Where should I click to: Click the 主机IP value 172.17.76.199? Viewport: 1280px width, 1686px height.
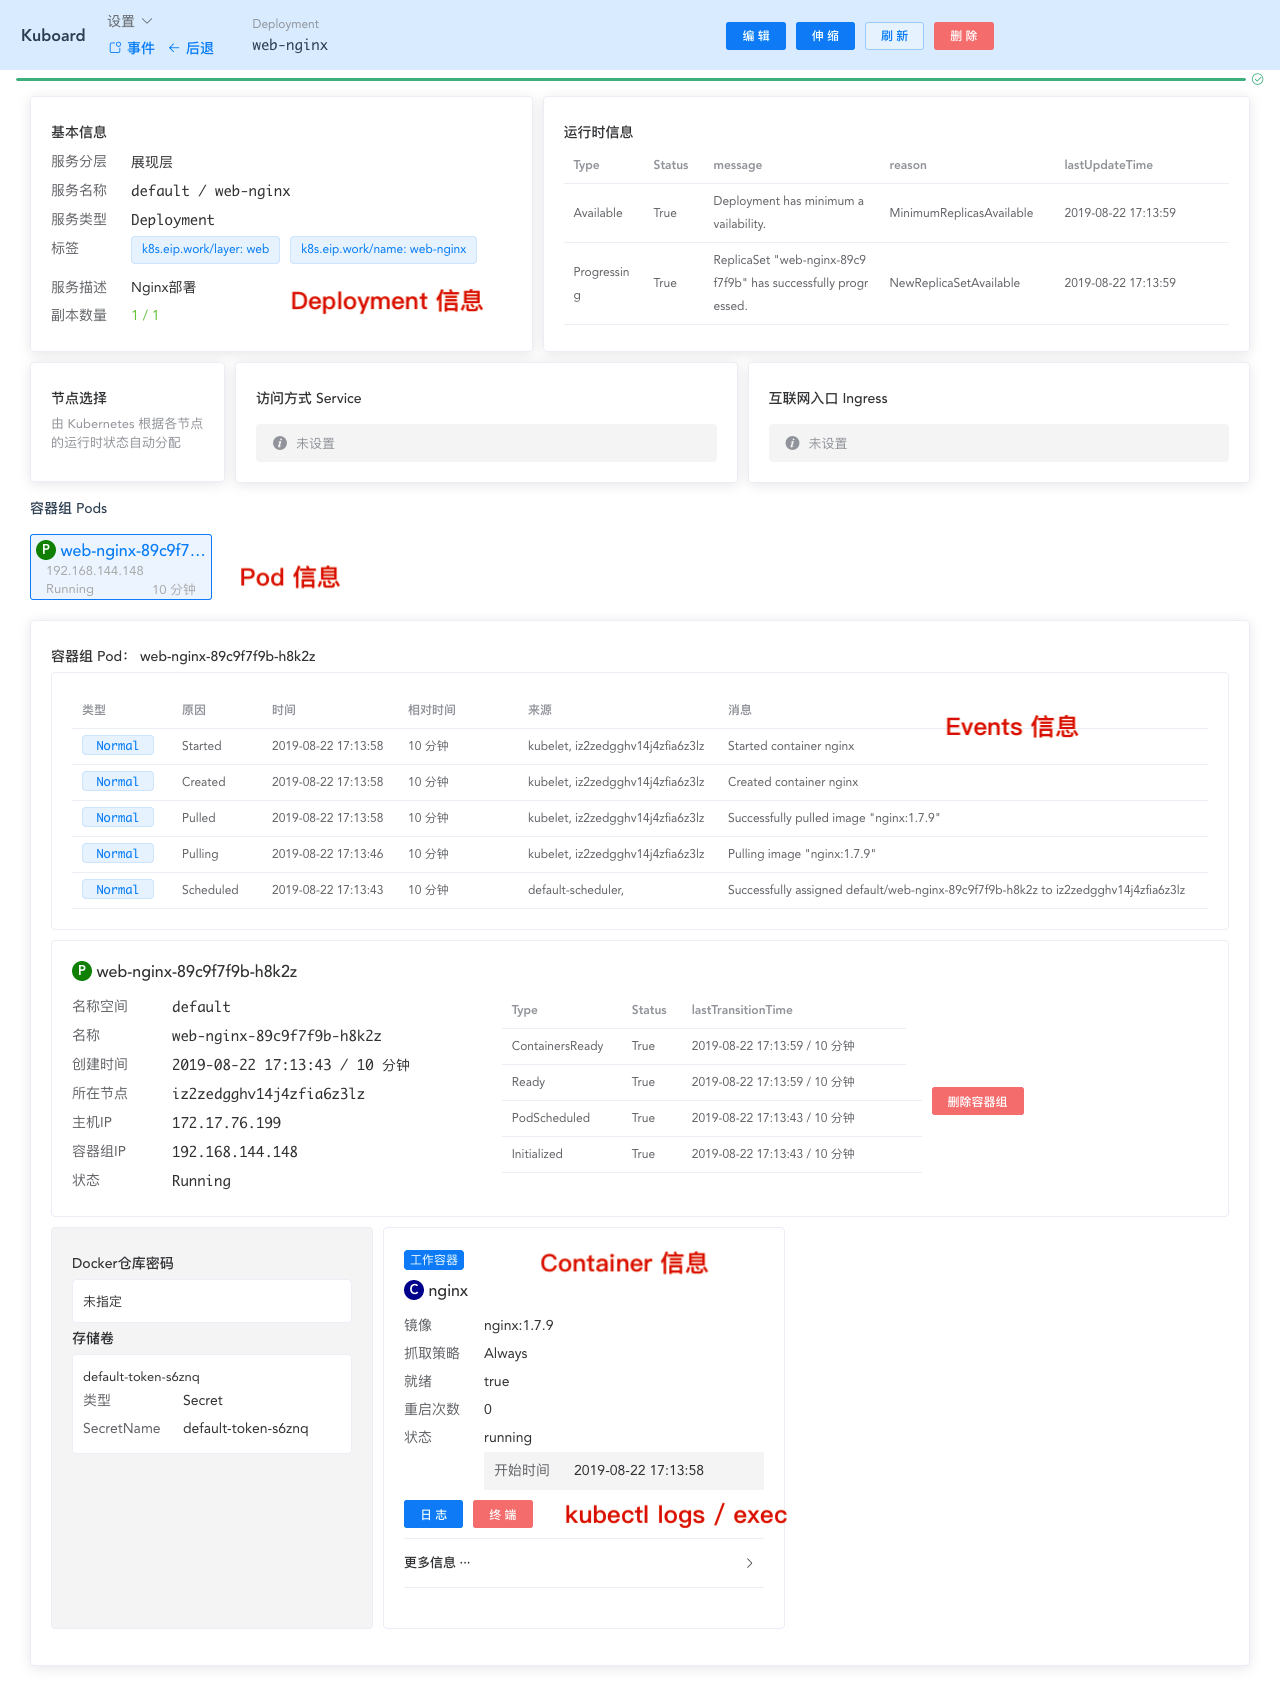[226, 1123]
